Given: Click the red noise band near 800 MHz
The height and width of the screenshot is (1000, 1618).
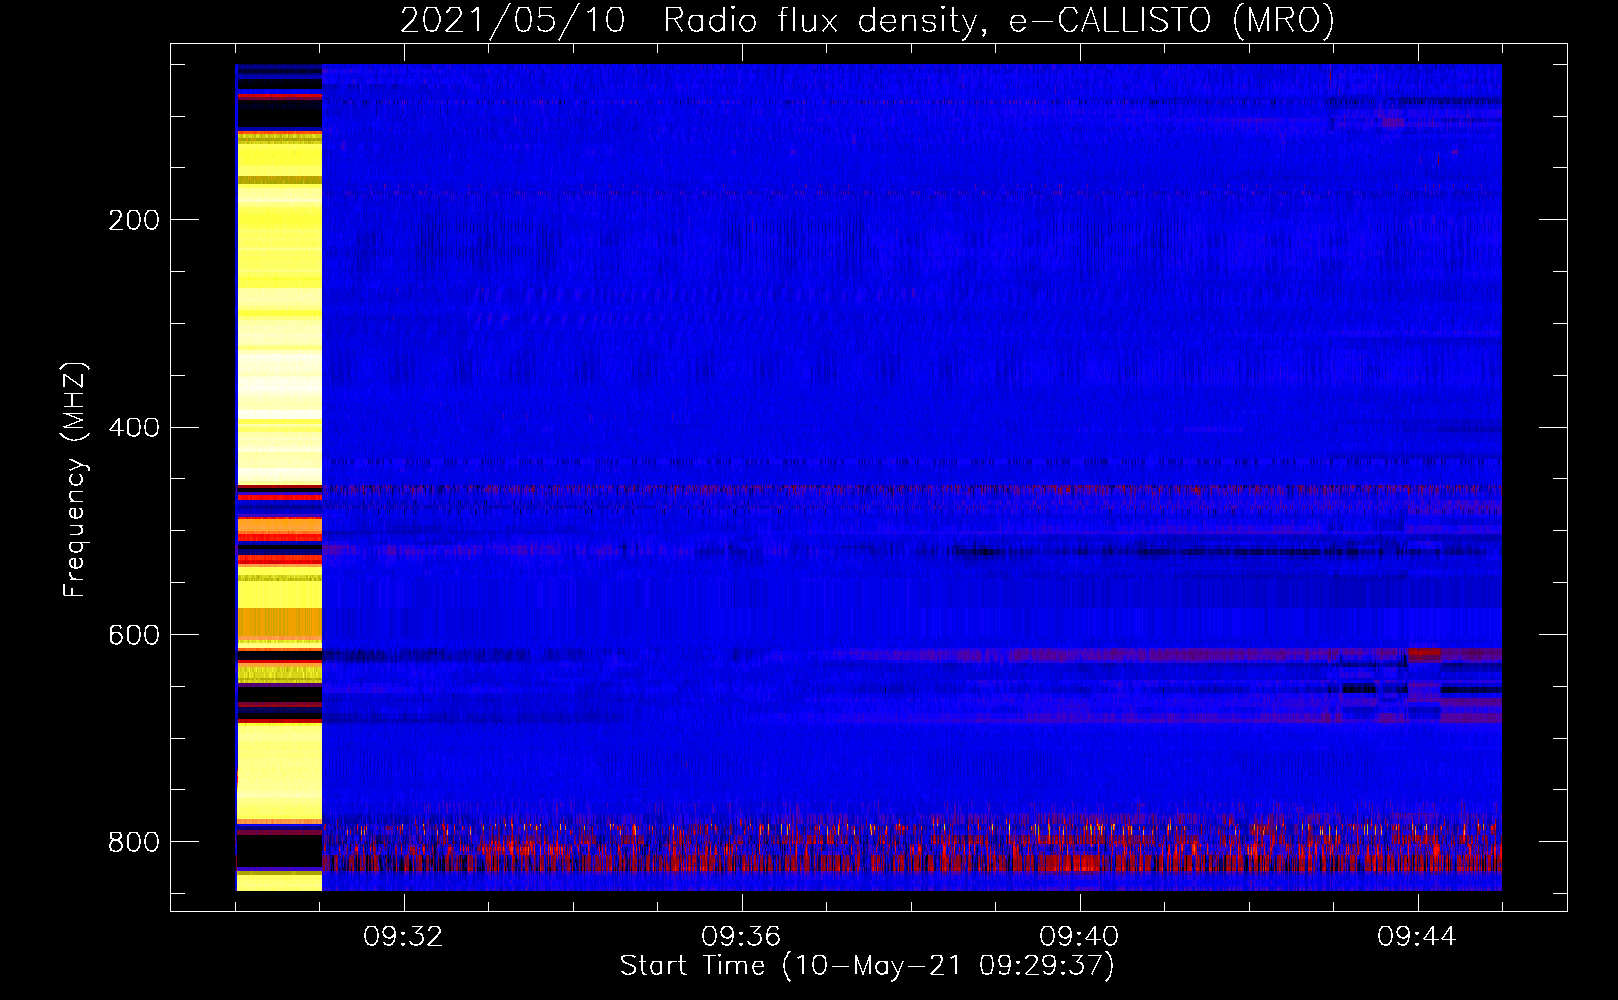Looking at the screenshot, I should coord(912,848).
